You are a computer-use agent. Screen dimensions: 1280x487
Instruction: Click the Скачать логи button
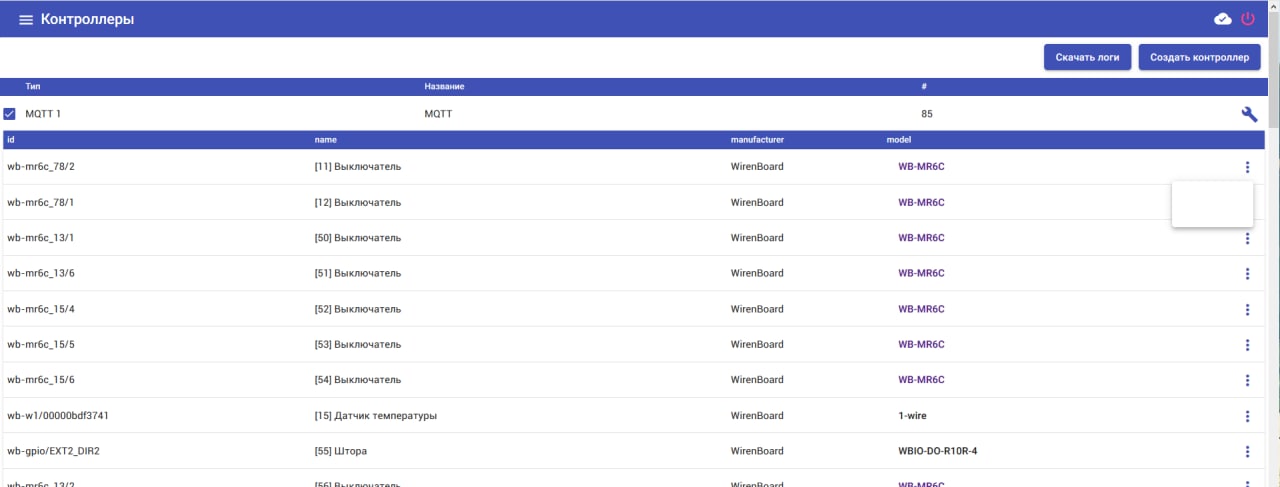click(1087, 57)
